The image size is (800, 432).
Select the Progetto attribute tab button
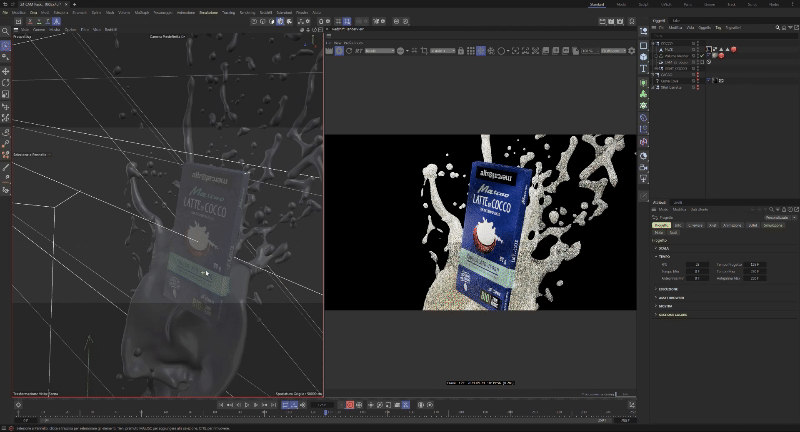click(x=661, y=225)
